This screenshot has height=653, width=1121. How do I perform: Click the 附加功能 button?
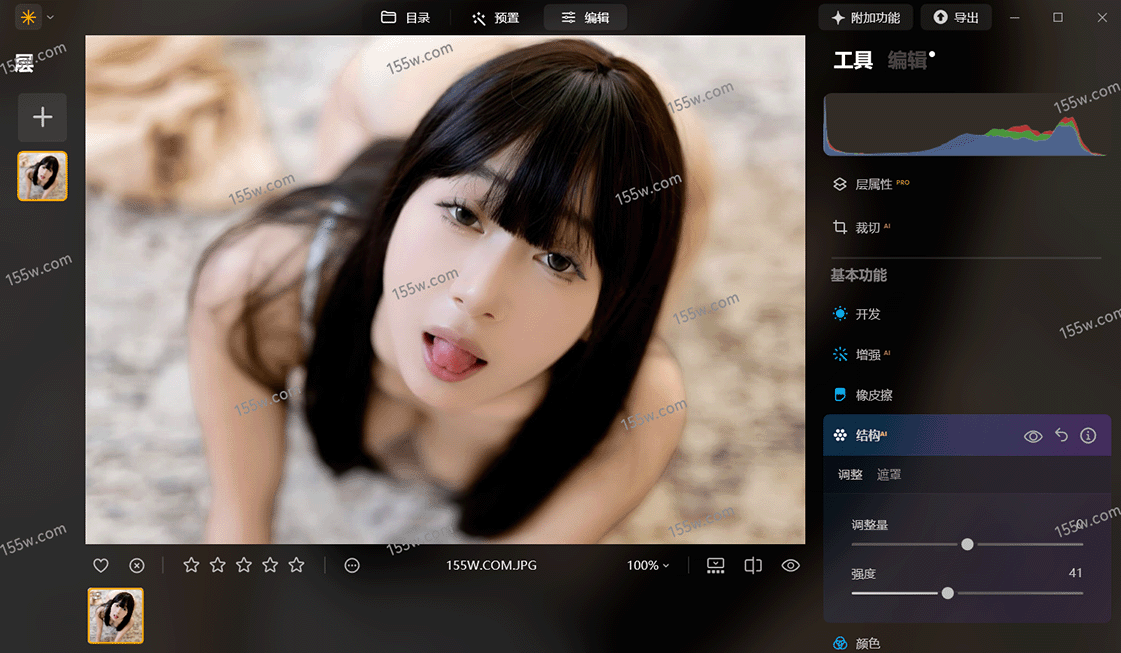tap(865, 18)
